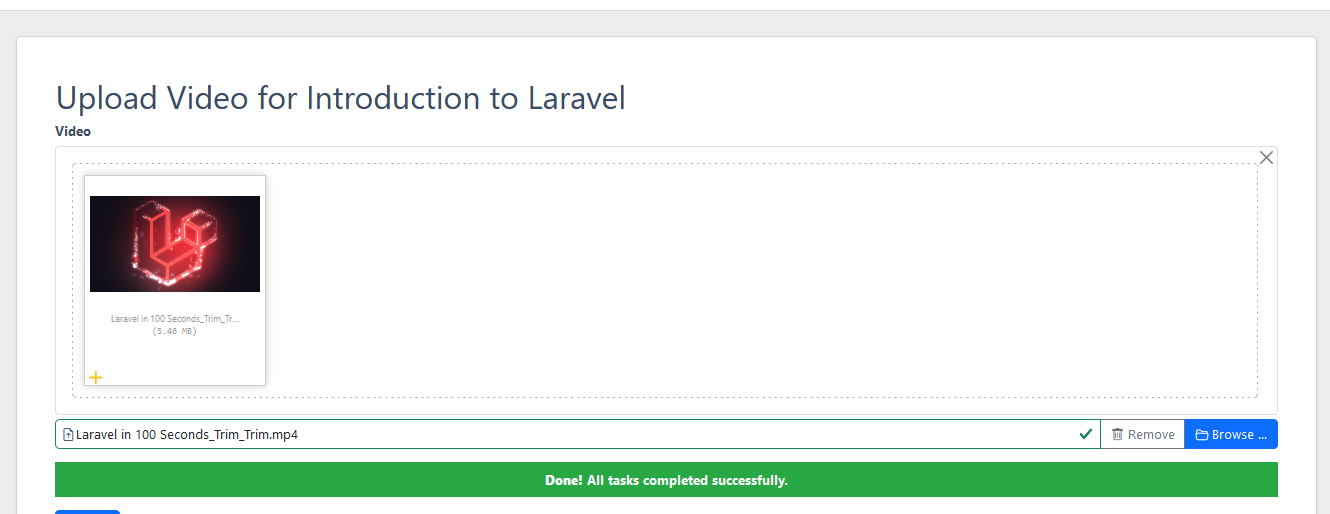Open the Laravel video thumbnail preview
1330x514 pixels.
[175, 244]
